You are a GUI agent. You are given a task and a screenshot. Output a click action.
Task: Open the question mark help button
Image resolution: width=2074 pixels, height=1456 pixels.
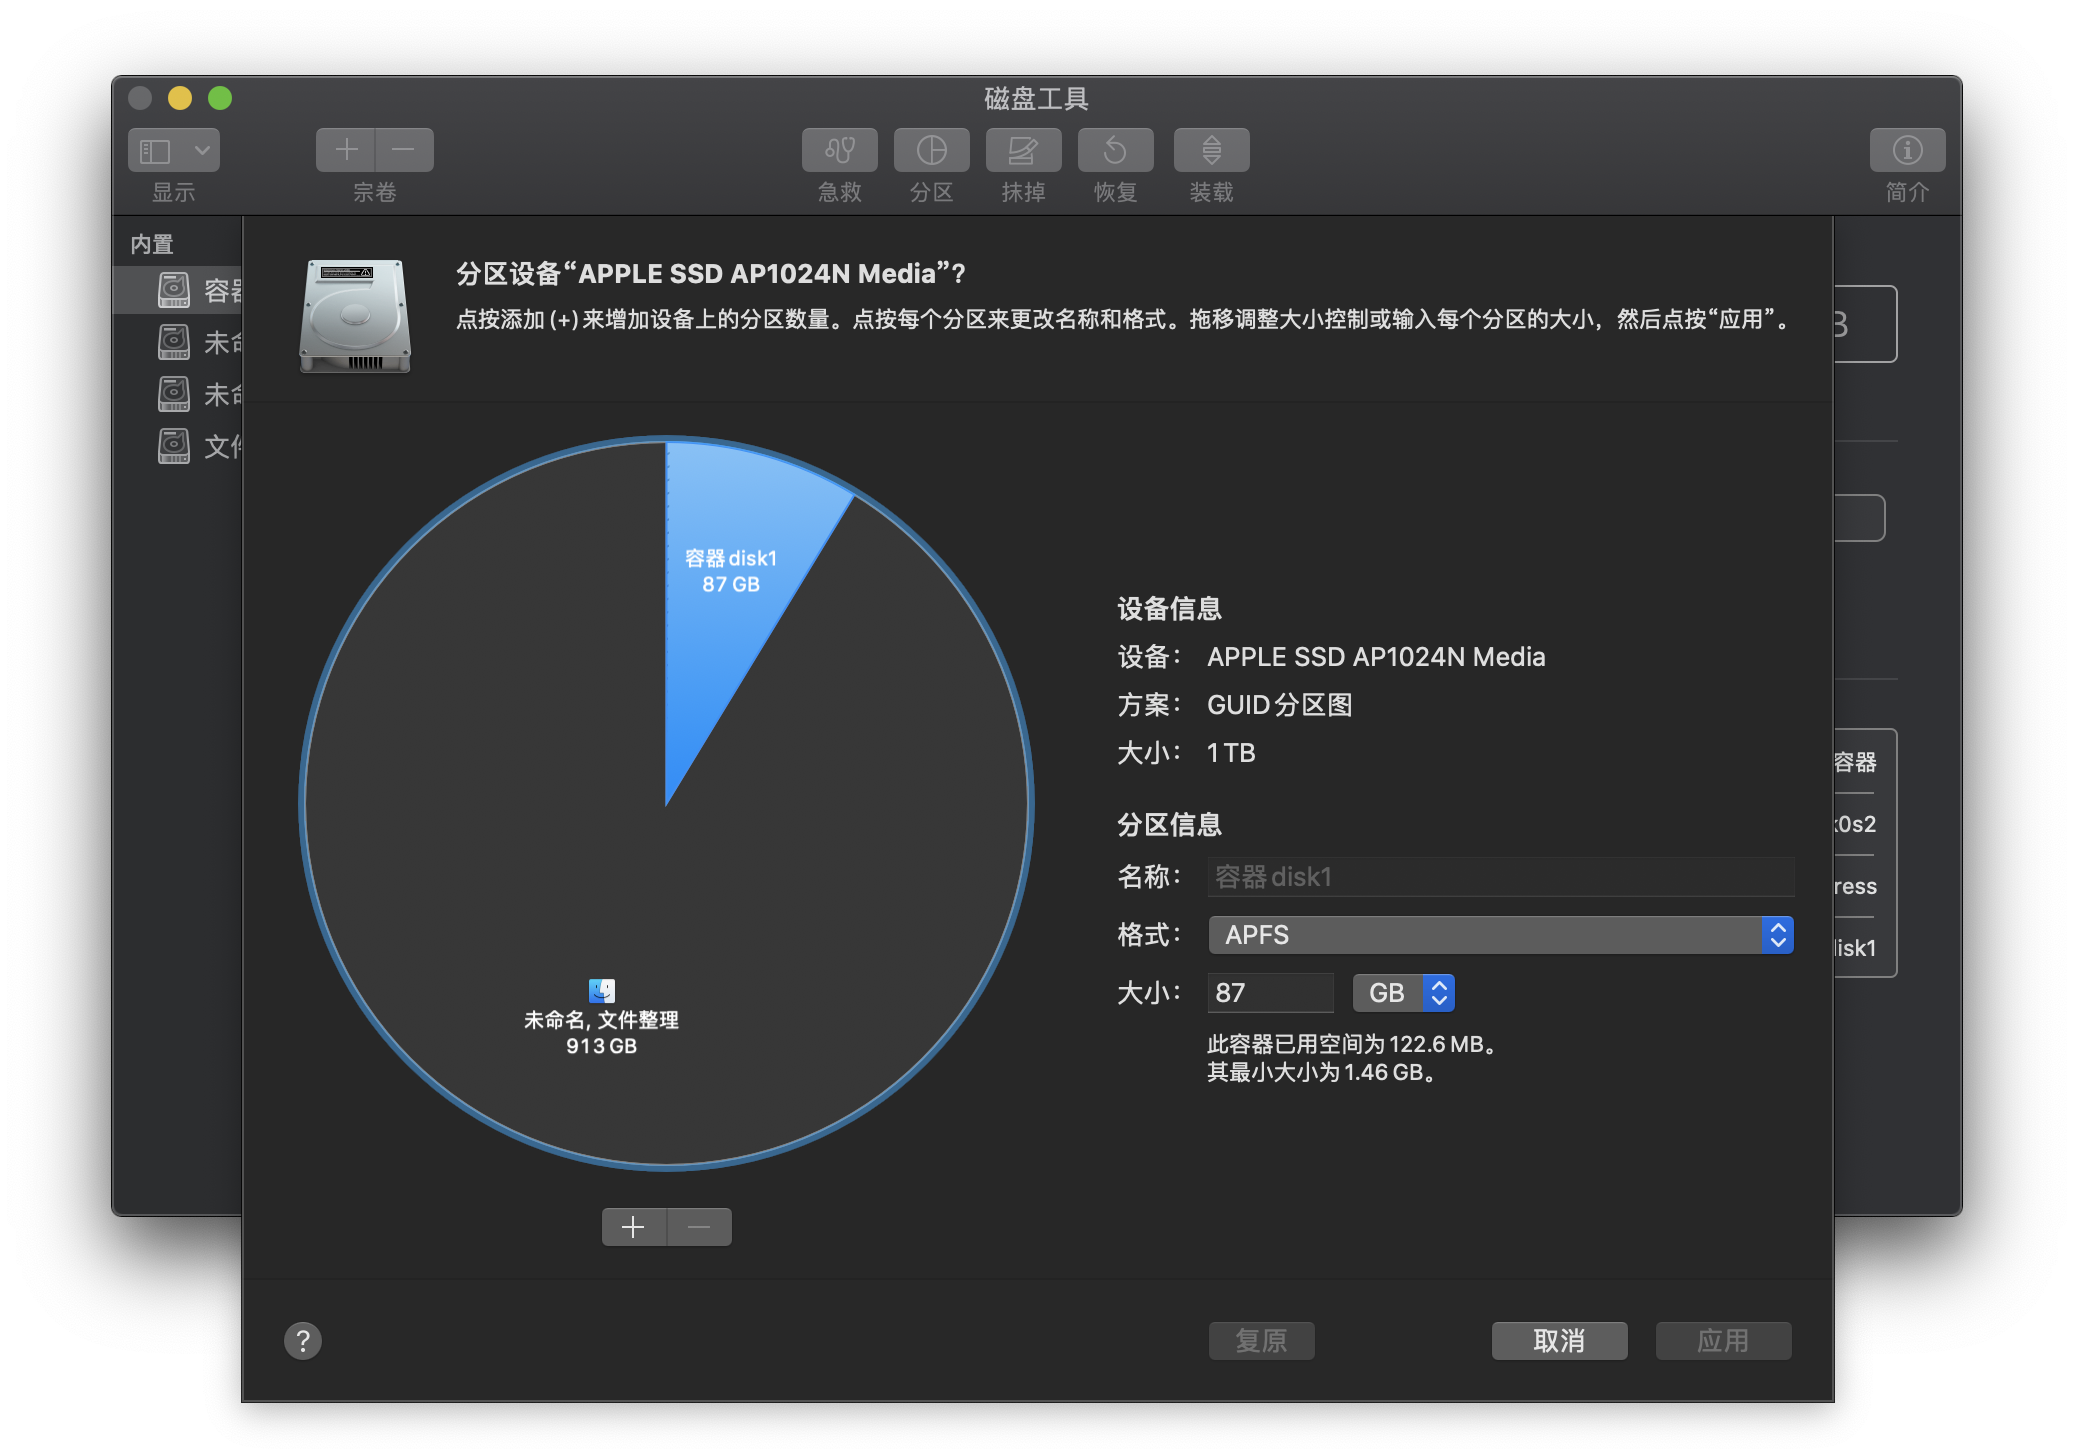point(303,1341)
